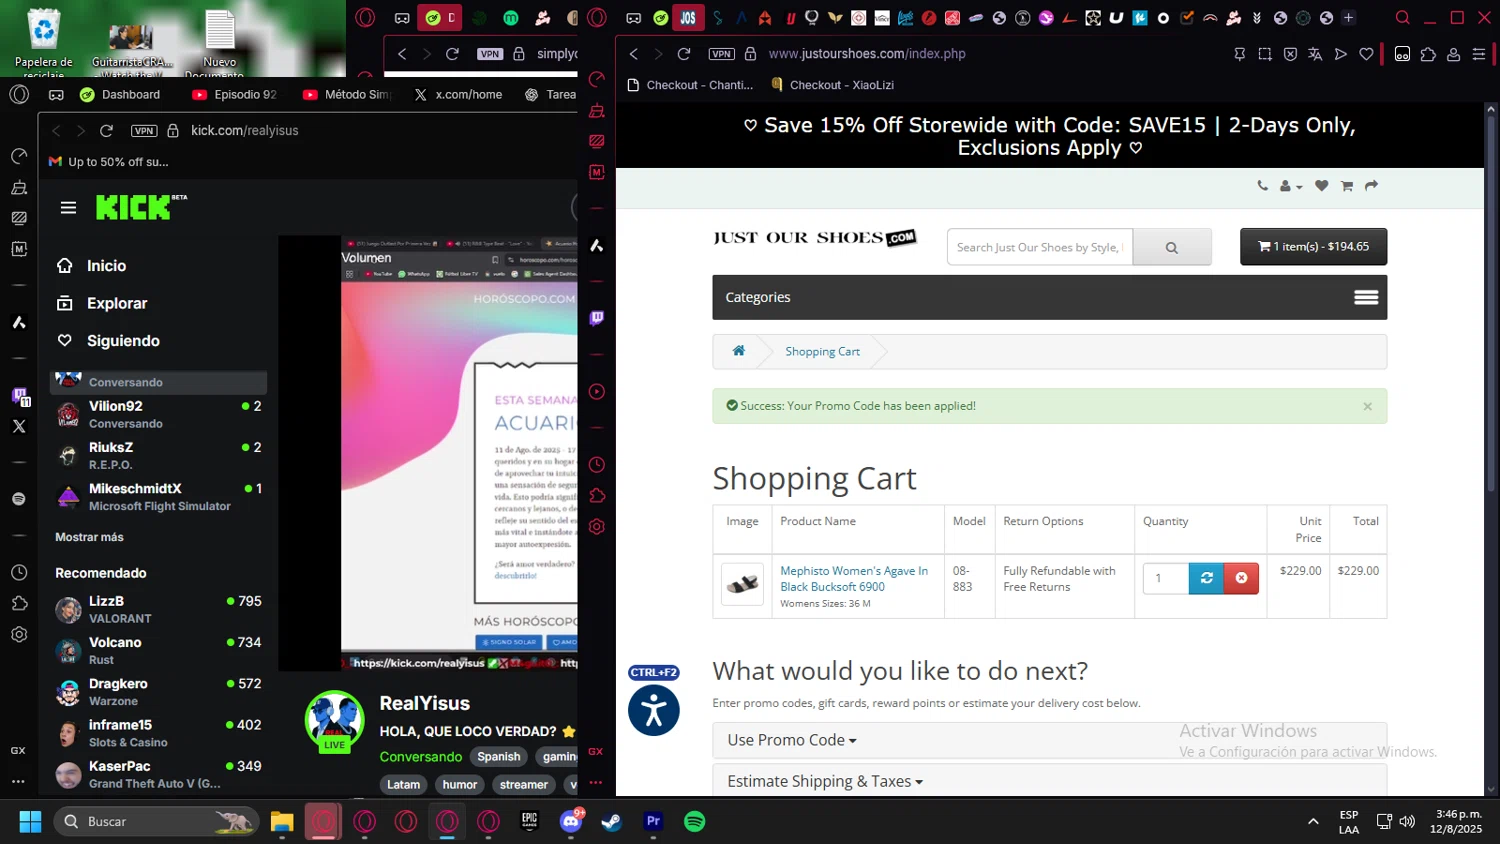1500x844 pixels.
Task: Show hidden icons in system tray
Action: (x=1313, y=821)
